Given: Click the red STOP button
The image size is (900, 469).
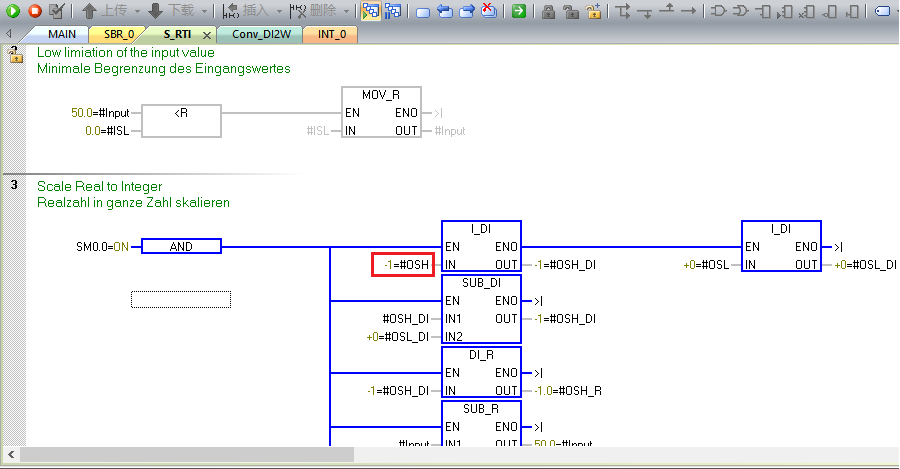Looking at the screenshot, I should 34,11.
